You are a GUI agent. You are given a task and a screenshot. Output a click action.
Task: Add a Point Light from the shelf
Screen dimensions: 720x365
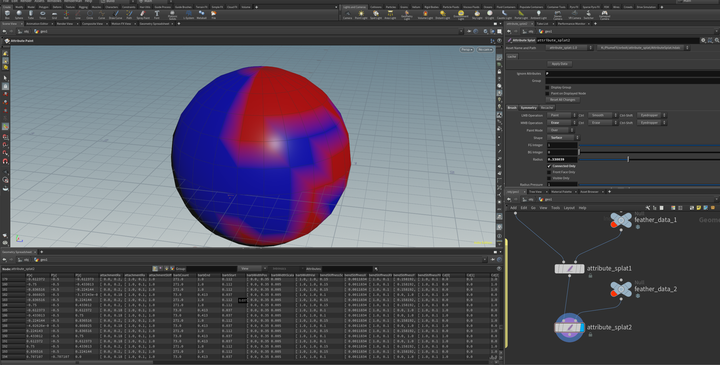coord(361,15)
